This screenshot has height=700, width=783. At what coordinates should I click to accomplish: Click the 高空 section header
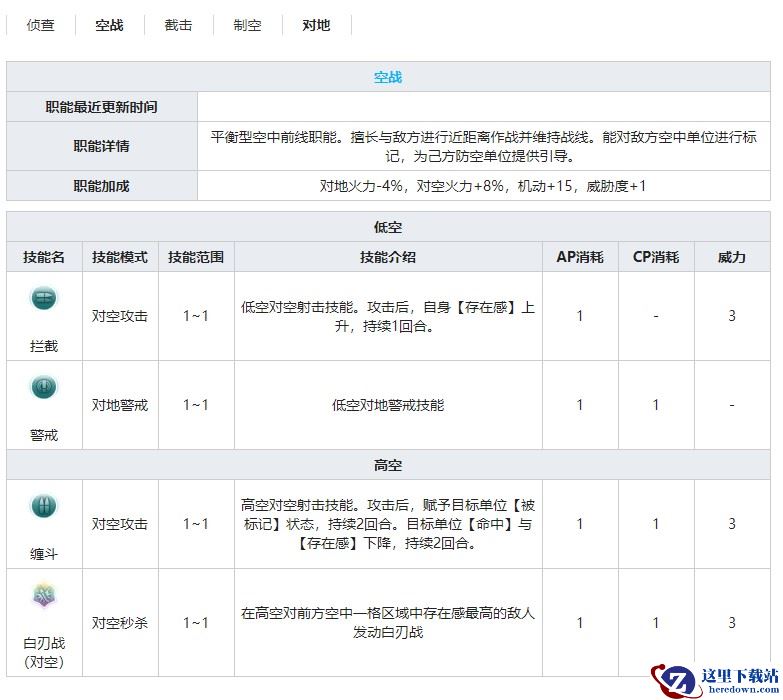click(388, 465)
